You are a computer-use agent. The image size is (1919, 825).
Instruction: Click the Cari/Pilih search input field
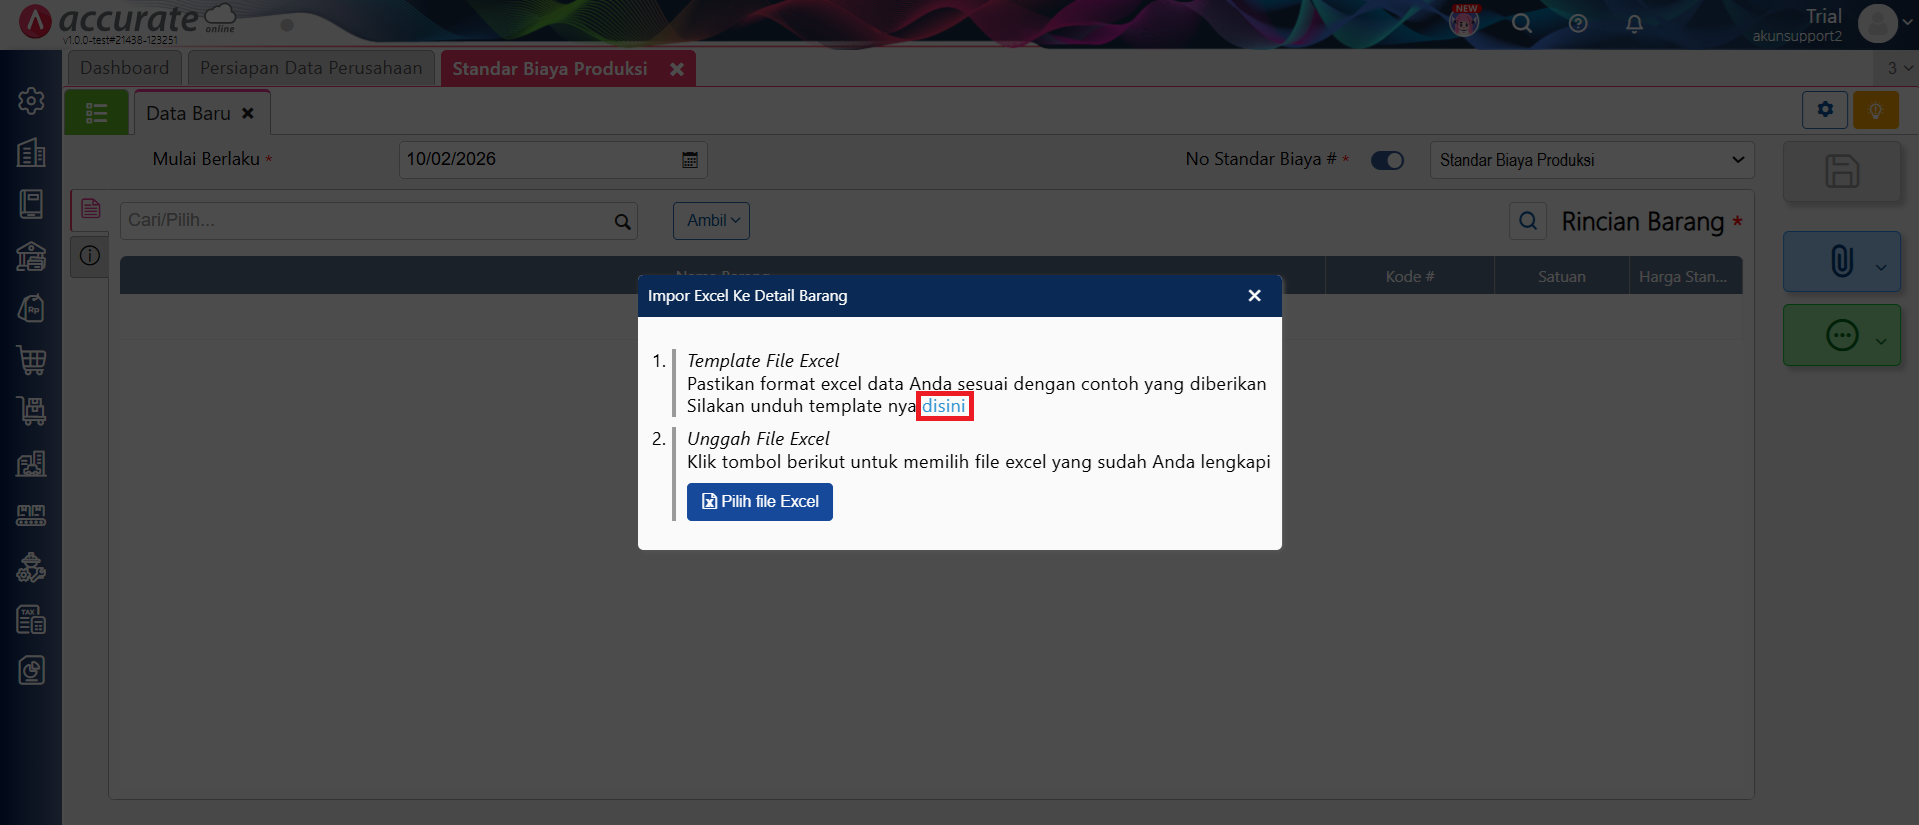coord(365,221)
